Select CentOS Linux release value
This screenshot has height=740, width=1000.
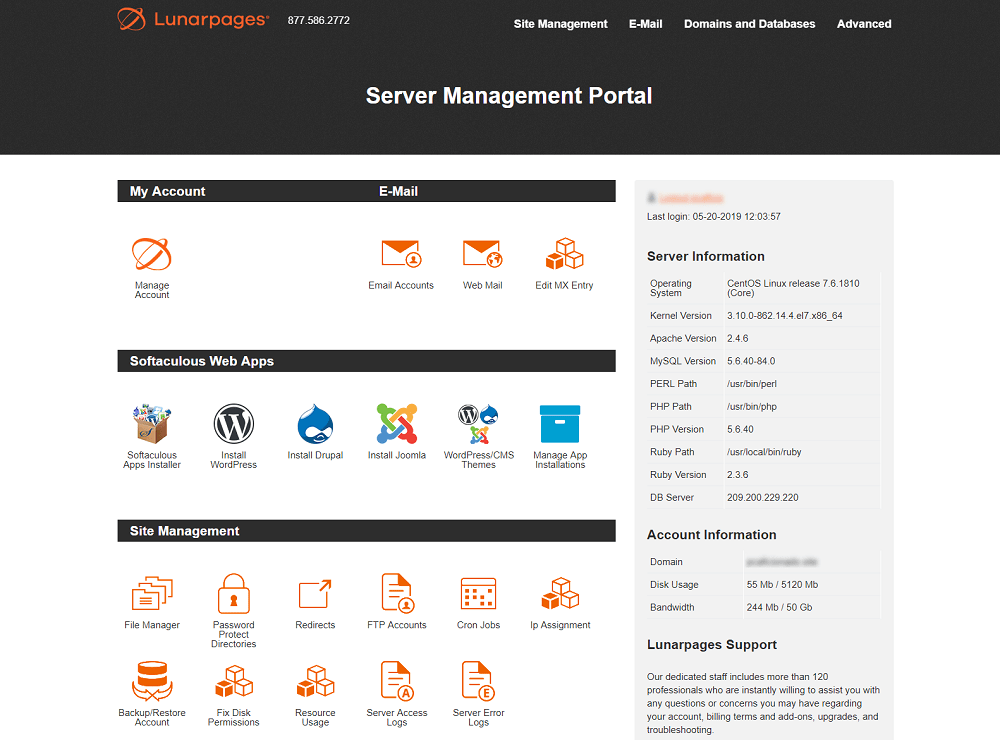click(793, 288)
